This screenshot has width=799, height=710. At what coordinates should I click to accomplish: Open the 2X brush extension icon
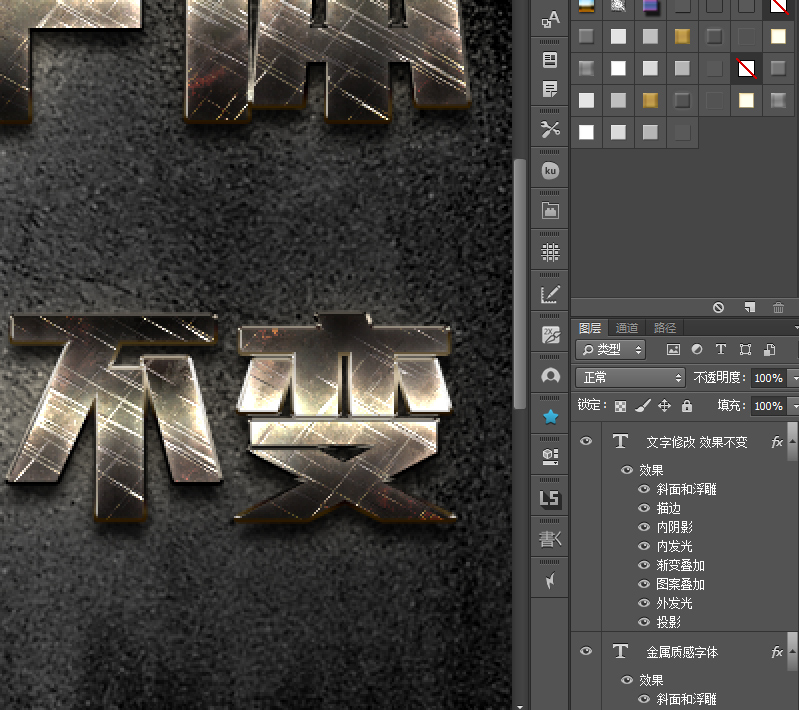[550, 335]
